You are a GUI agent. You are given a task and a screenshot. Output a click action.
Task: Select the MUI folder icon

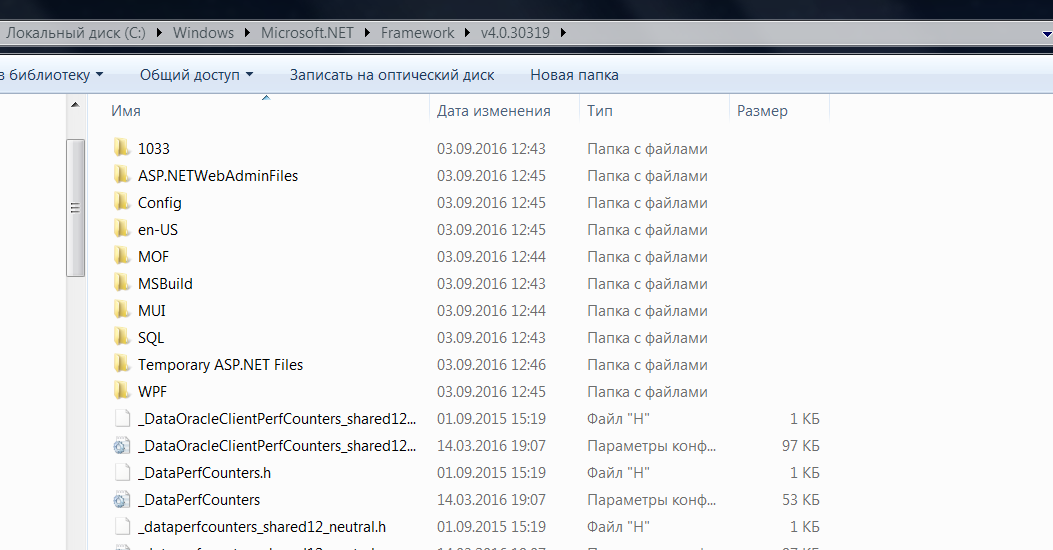(122, 310)
